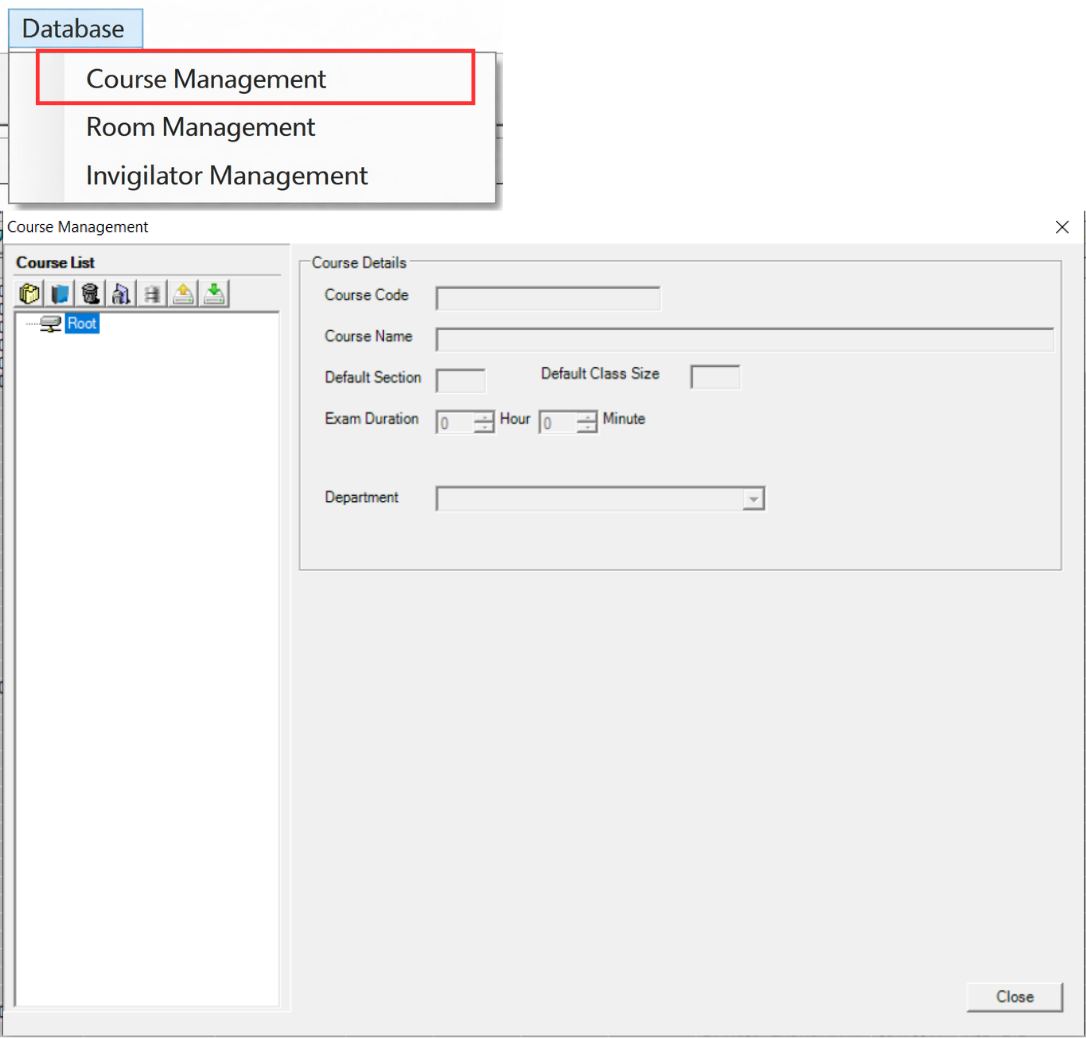Decrease Exam Duration minute spinner
The height and width of the screenshot is (1038, 1086).
(587, 427)
